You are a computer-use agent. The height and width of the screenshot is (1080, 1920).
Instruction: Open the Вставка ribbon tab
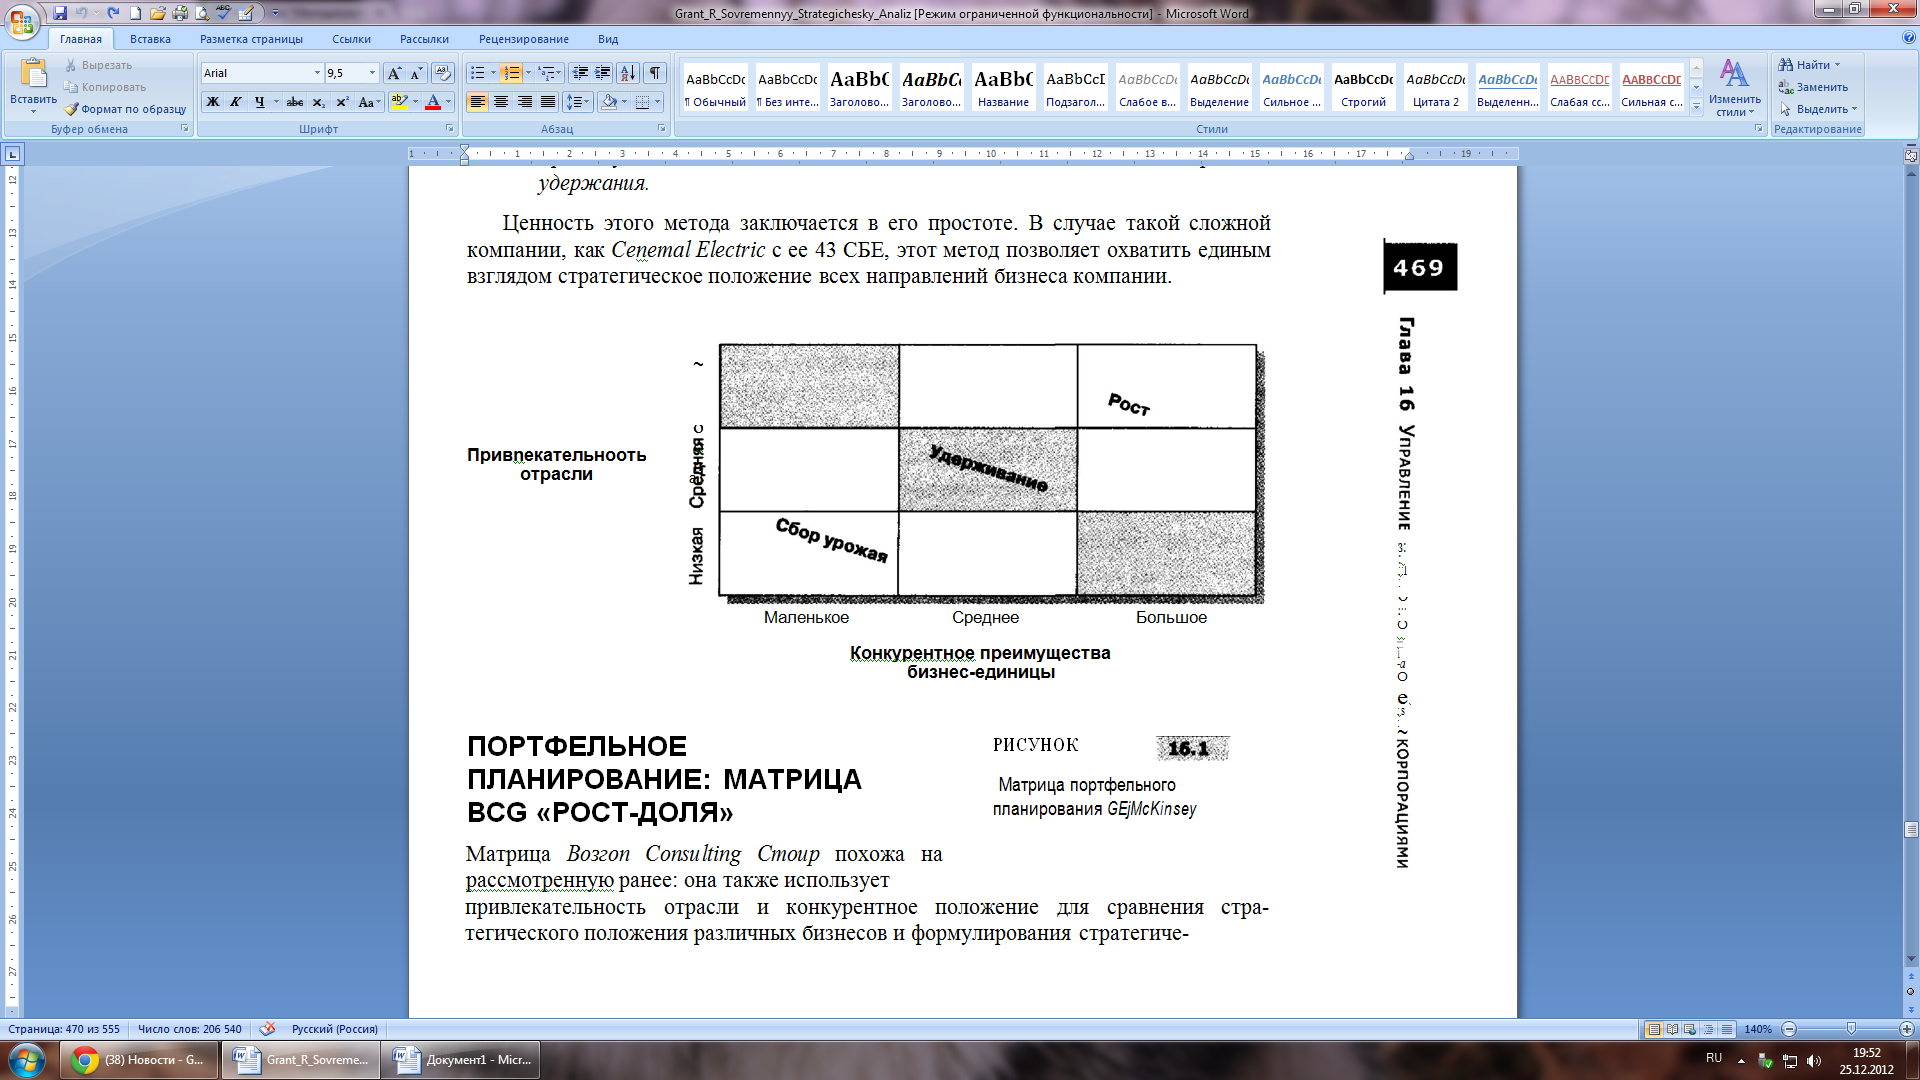click(x=150, y=39)
